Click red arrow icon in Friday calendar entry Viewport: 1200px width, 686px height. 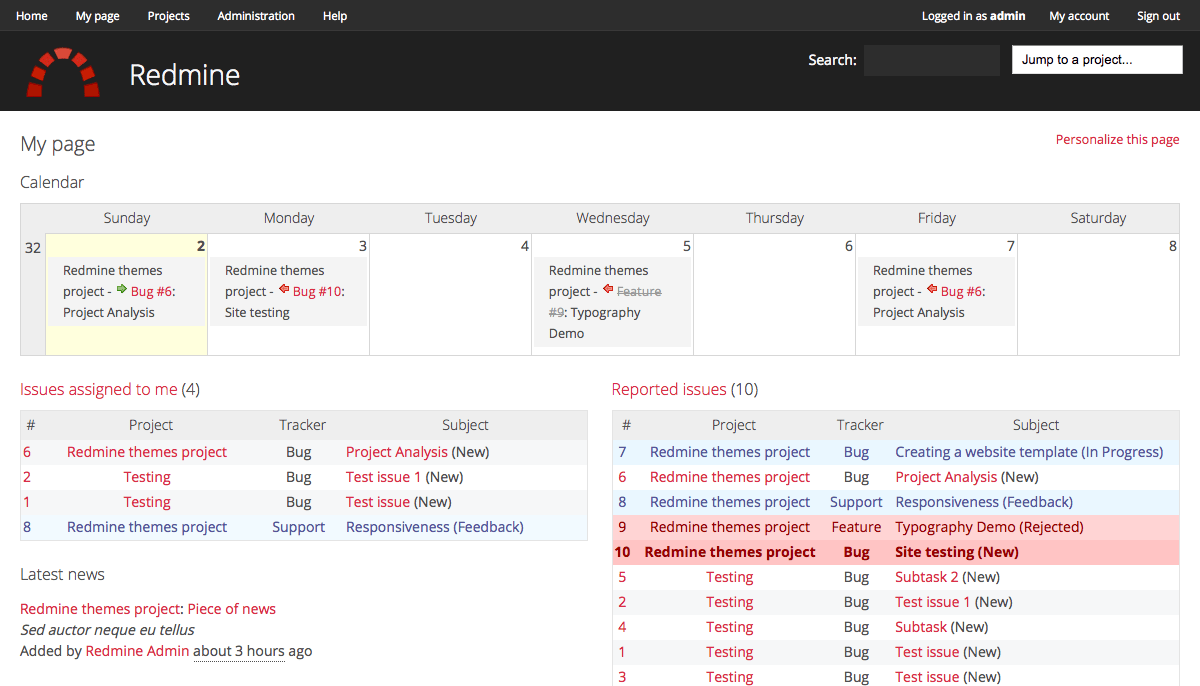[932, 290]
